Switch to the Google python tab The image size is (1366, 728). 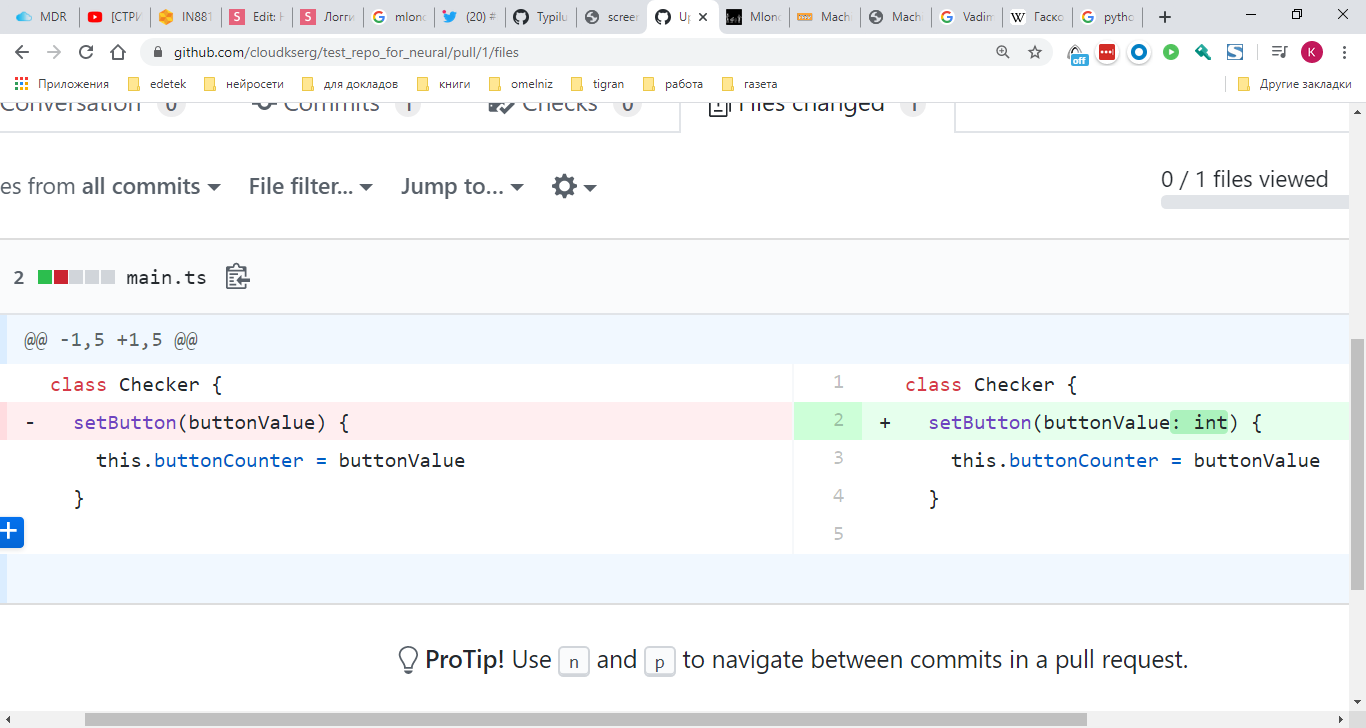pyautogui.click(x=1108, y=17)
